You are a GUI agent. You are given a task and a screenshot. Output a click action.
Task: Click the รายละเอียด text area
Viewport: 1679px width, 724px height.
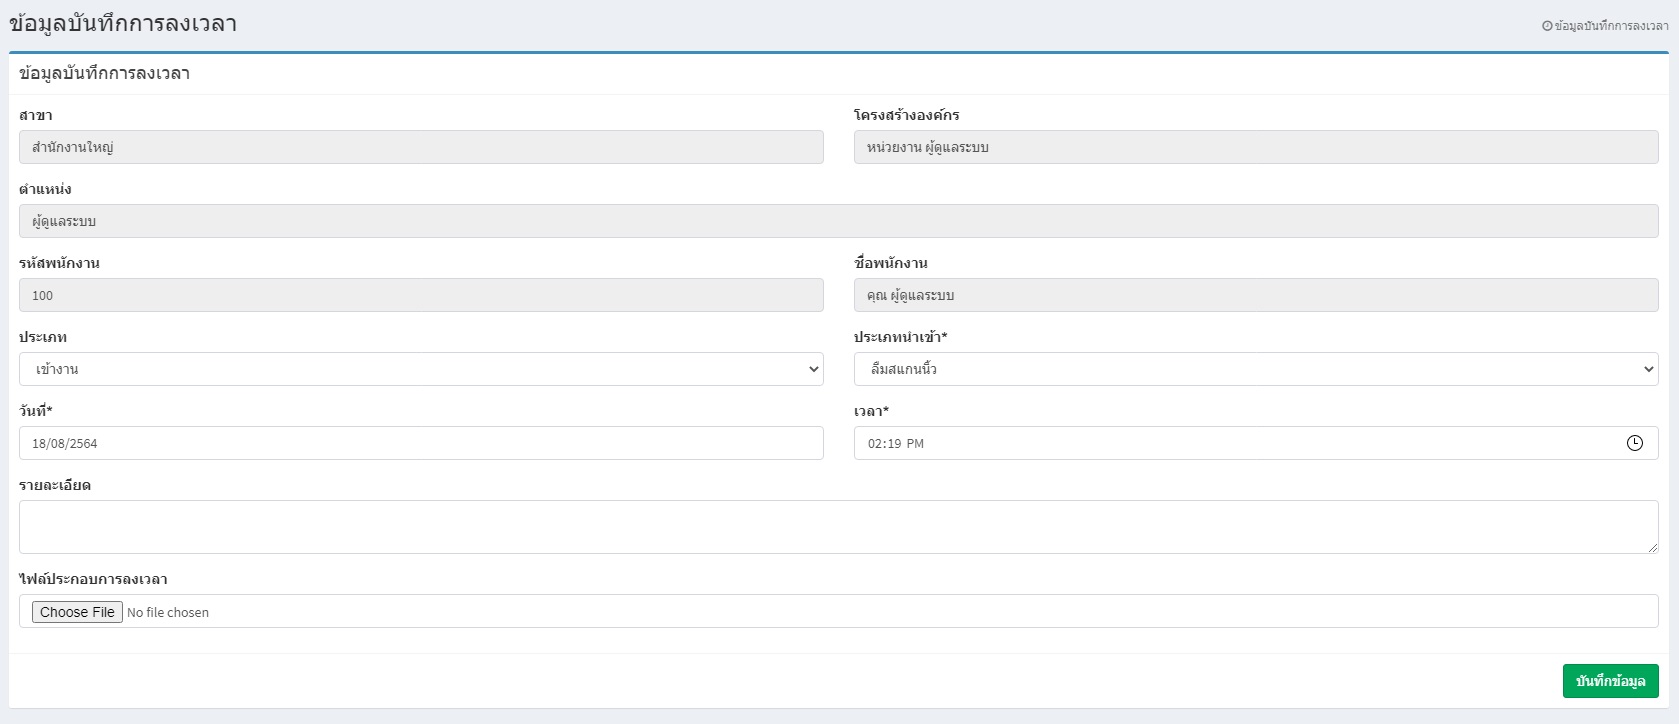[x=839, y=527]
